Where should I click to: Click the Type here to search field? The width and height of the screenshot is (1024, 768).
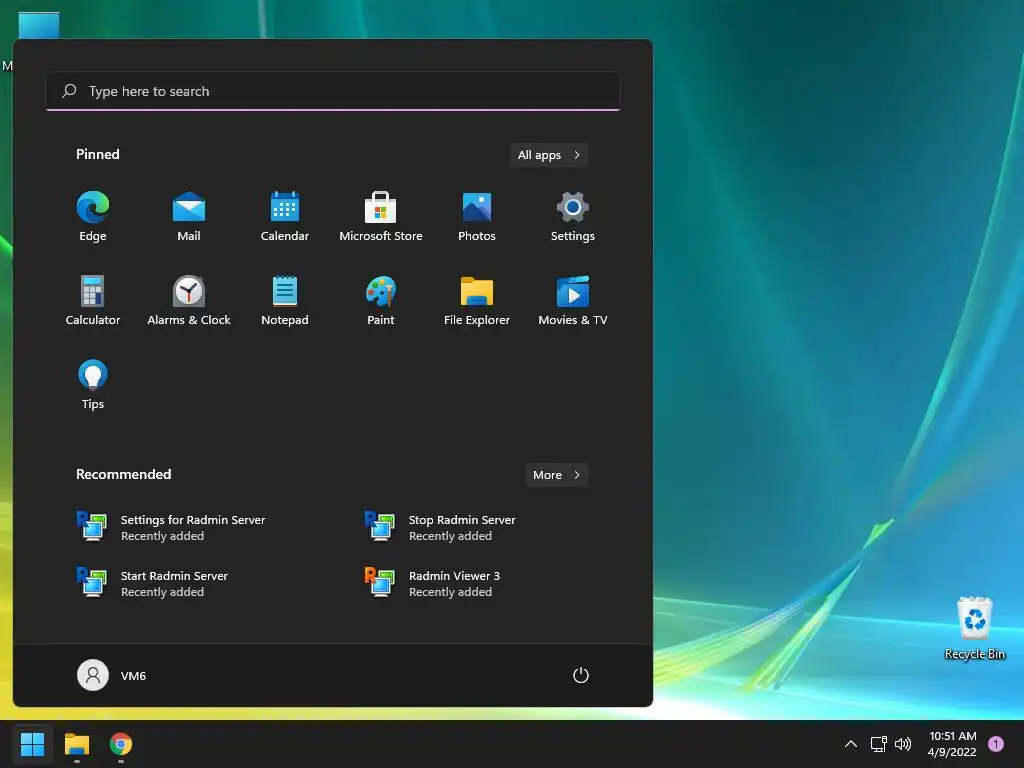(x=332, y=91)
